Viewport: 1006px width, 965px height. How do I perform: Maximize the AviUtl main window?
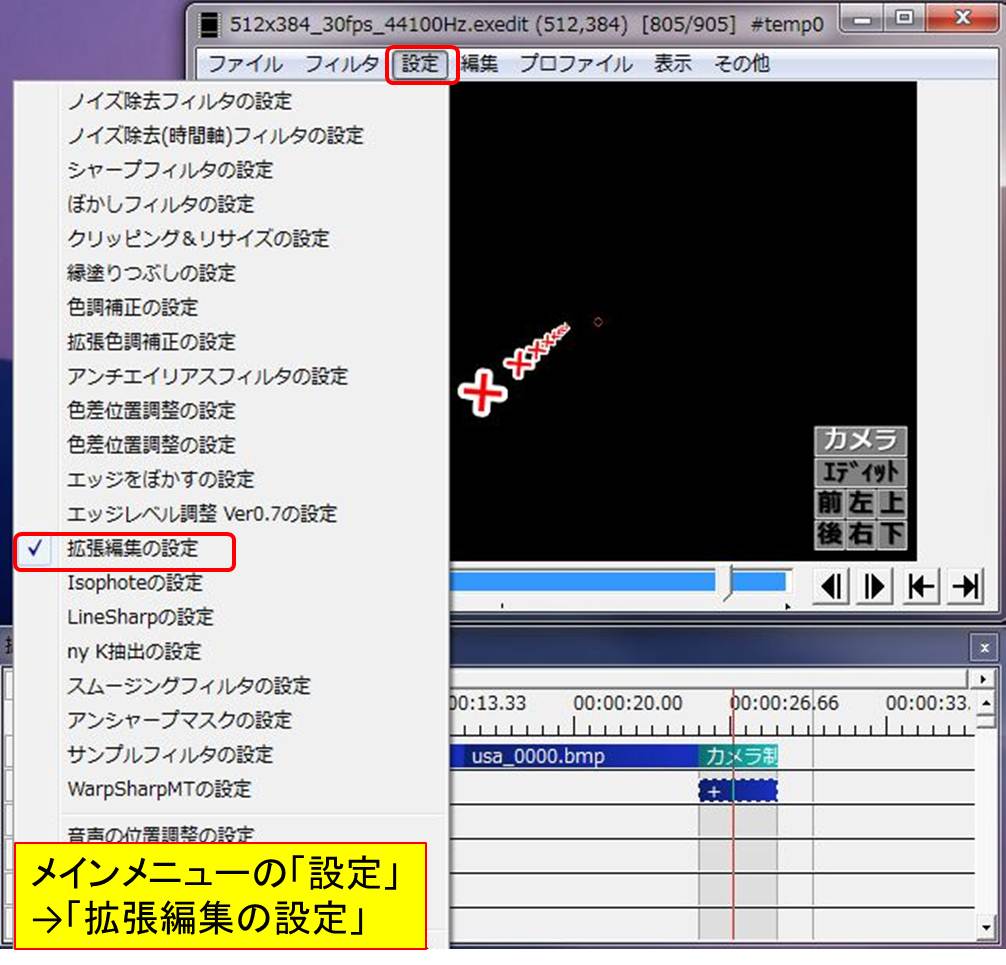pos(905,18)
